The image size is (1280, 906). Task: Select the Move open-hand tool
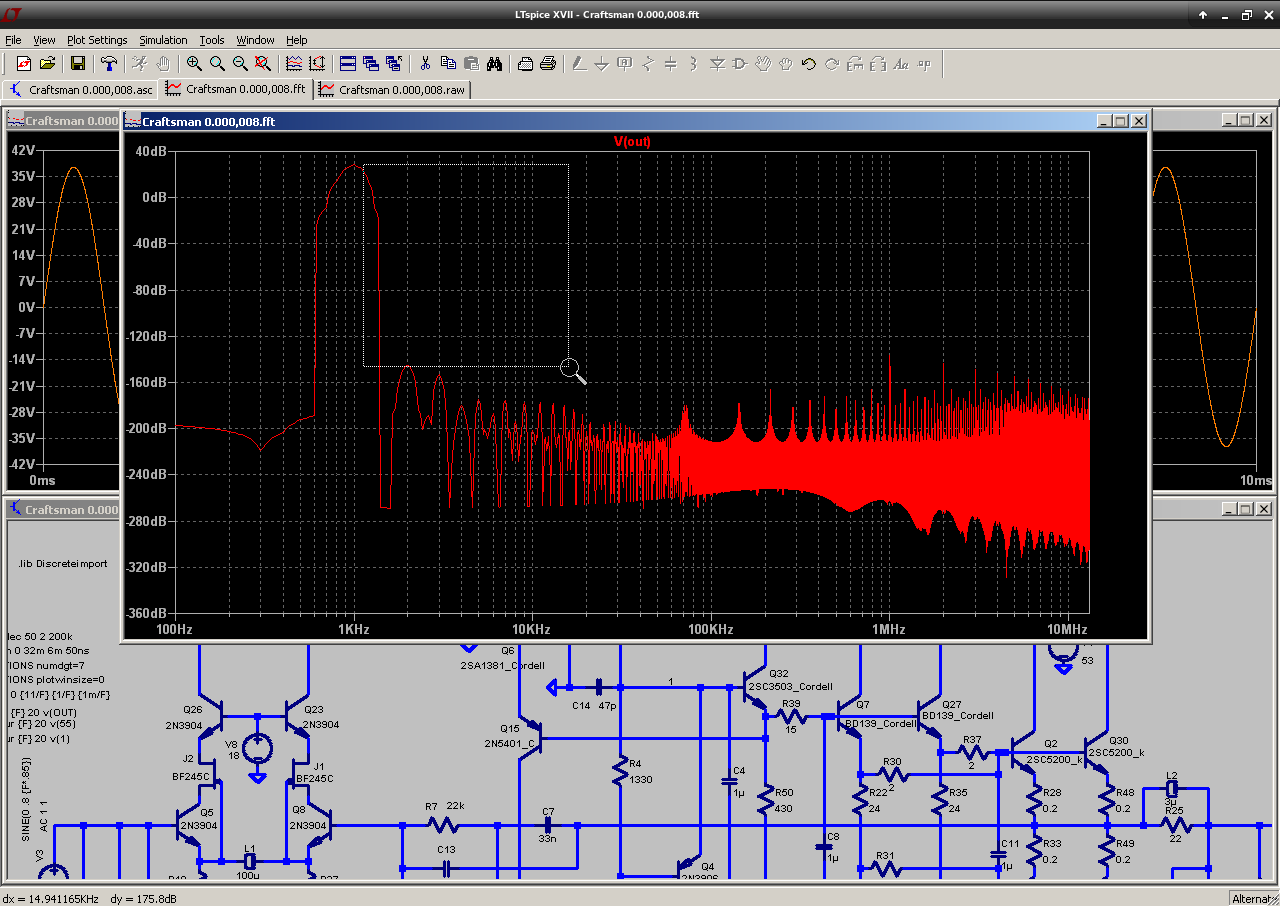(x=763, y=64)
